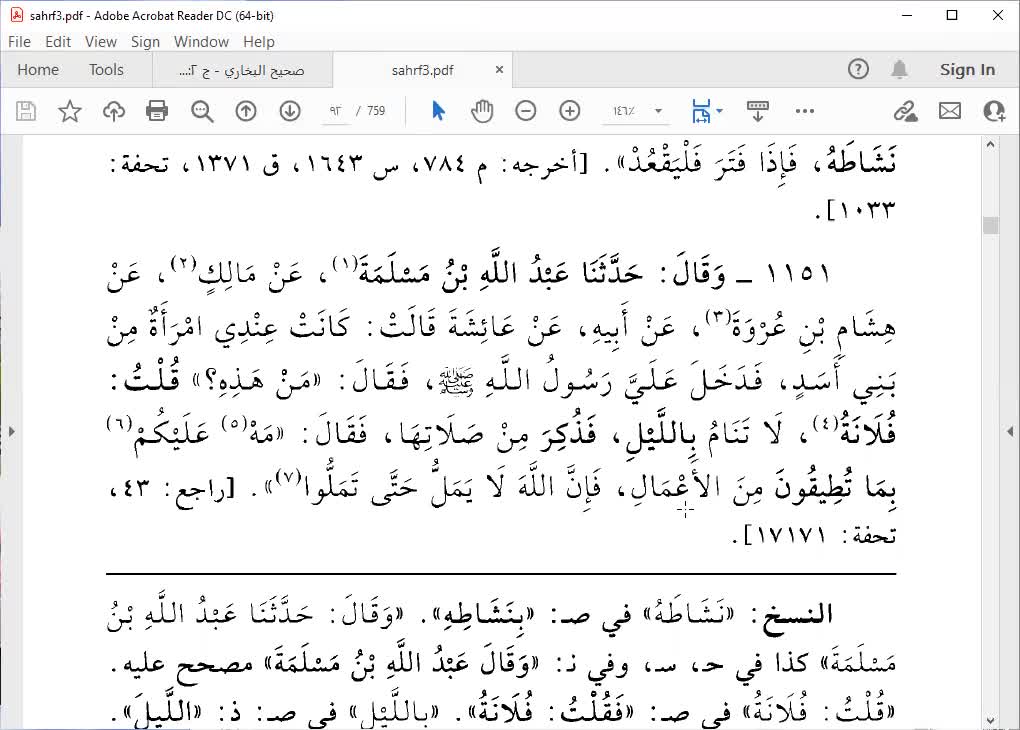1020x730 pixels.
Task: Open the Window menu
Action: point(201,42)
